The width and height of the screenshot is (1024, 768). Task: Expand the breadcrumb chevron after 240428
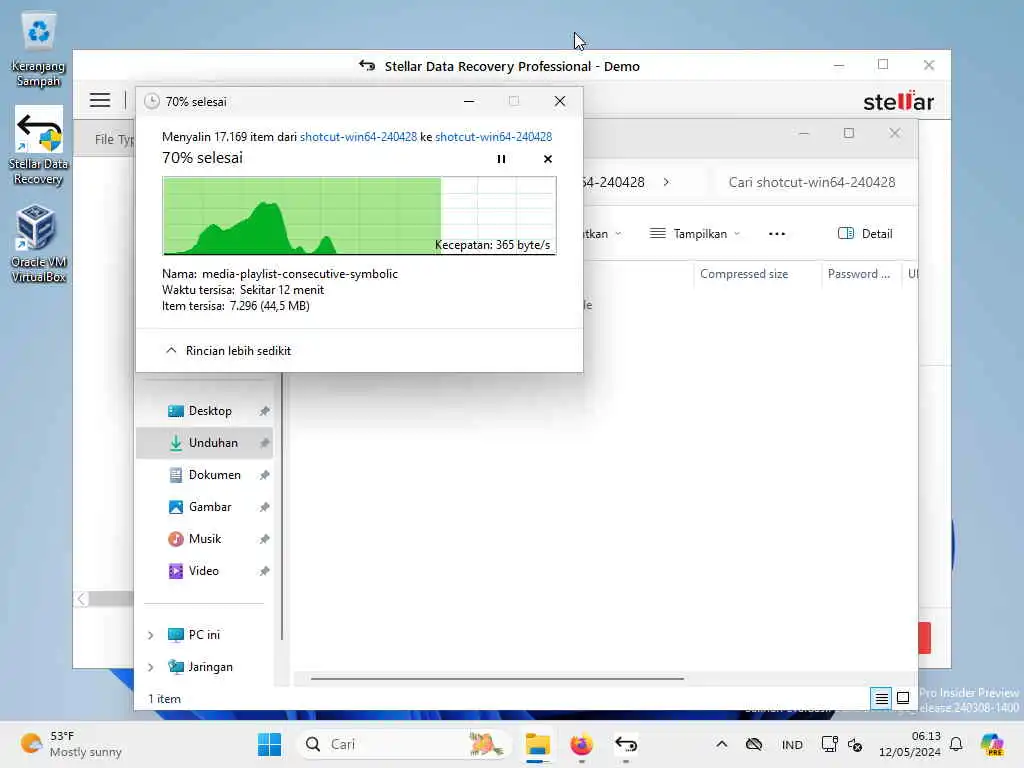(x=666, y=182)
